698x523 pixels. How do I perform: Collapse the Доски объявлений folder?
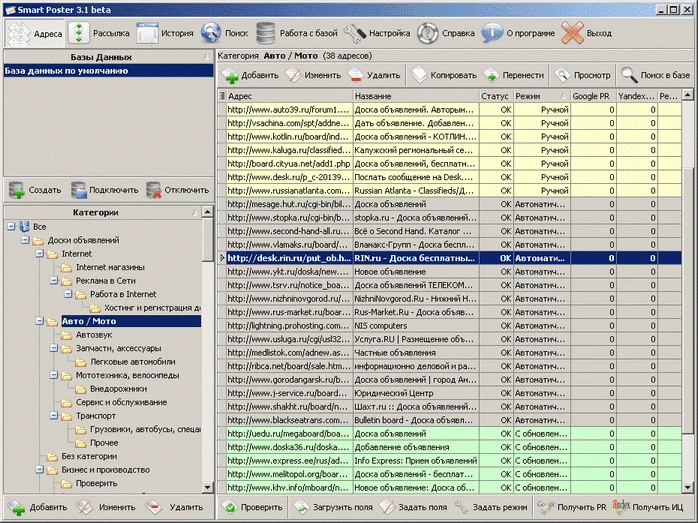point(25,240)
